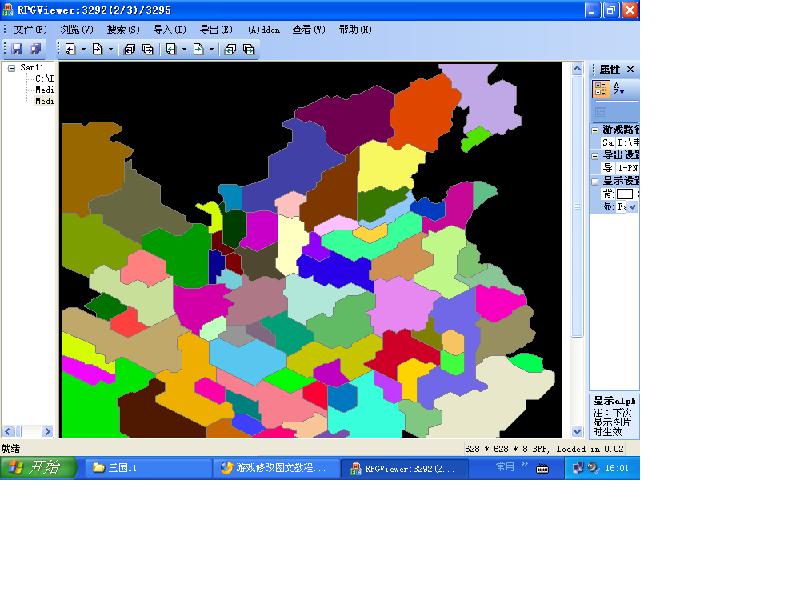Open the dropdown arrow beside the export page icon
The height and width of the screenshot is (600, 800).
click(x=212, y=49)
